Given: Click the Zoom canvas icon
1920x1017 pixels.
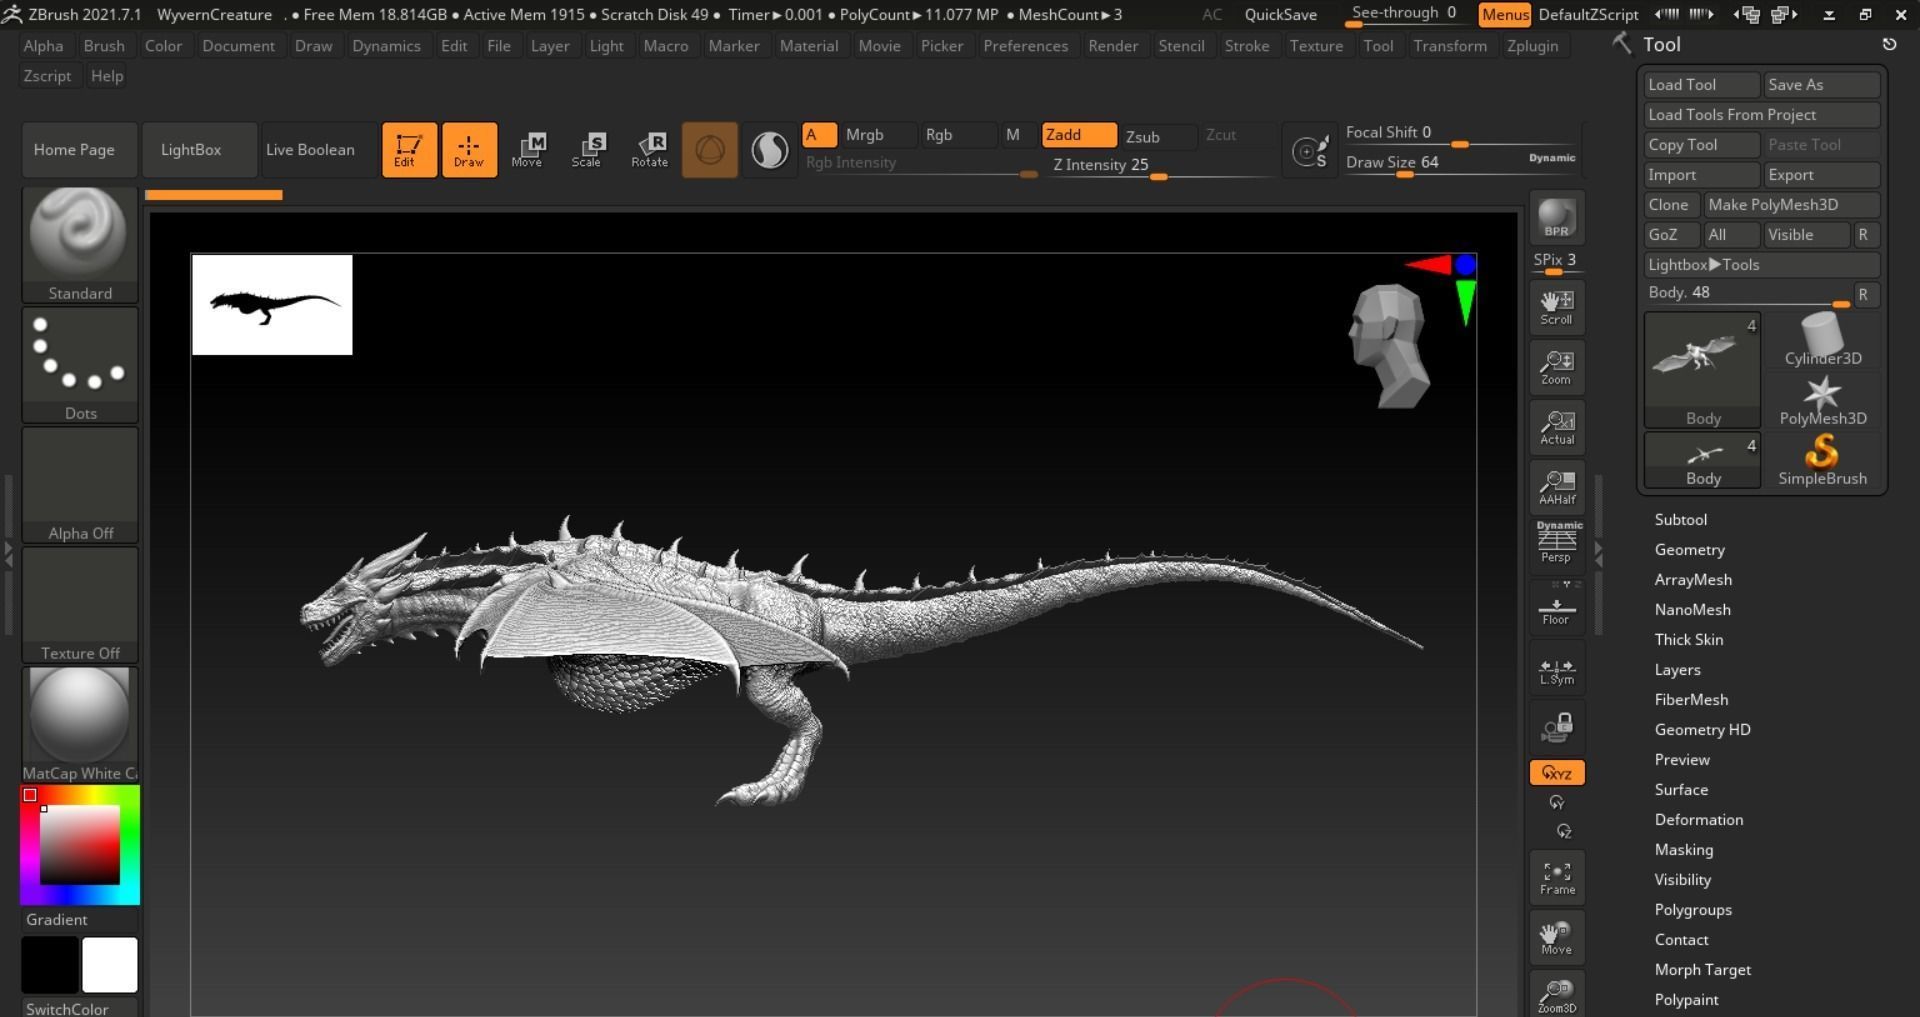Looking at the screenshot, I should pyautogui.click(x=1557, y=367).
